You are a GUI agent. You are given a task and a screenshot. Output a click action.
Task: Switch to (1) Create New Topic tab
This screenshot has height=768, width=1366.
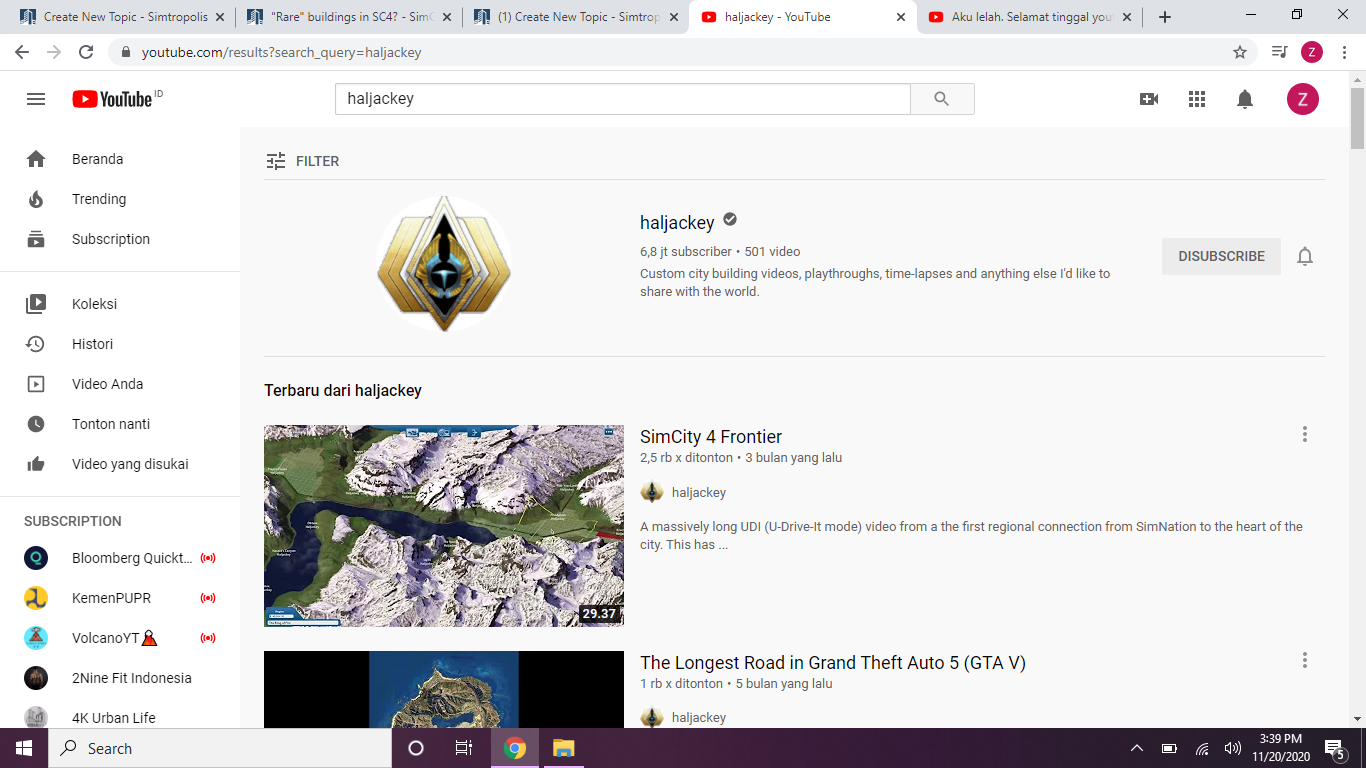click(x=576, y=17)
